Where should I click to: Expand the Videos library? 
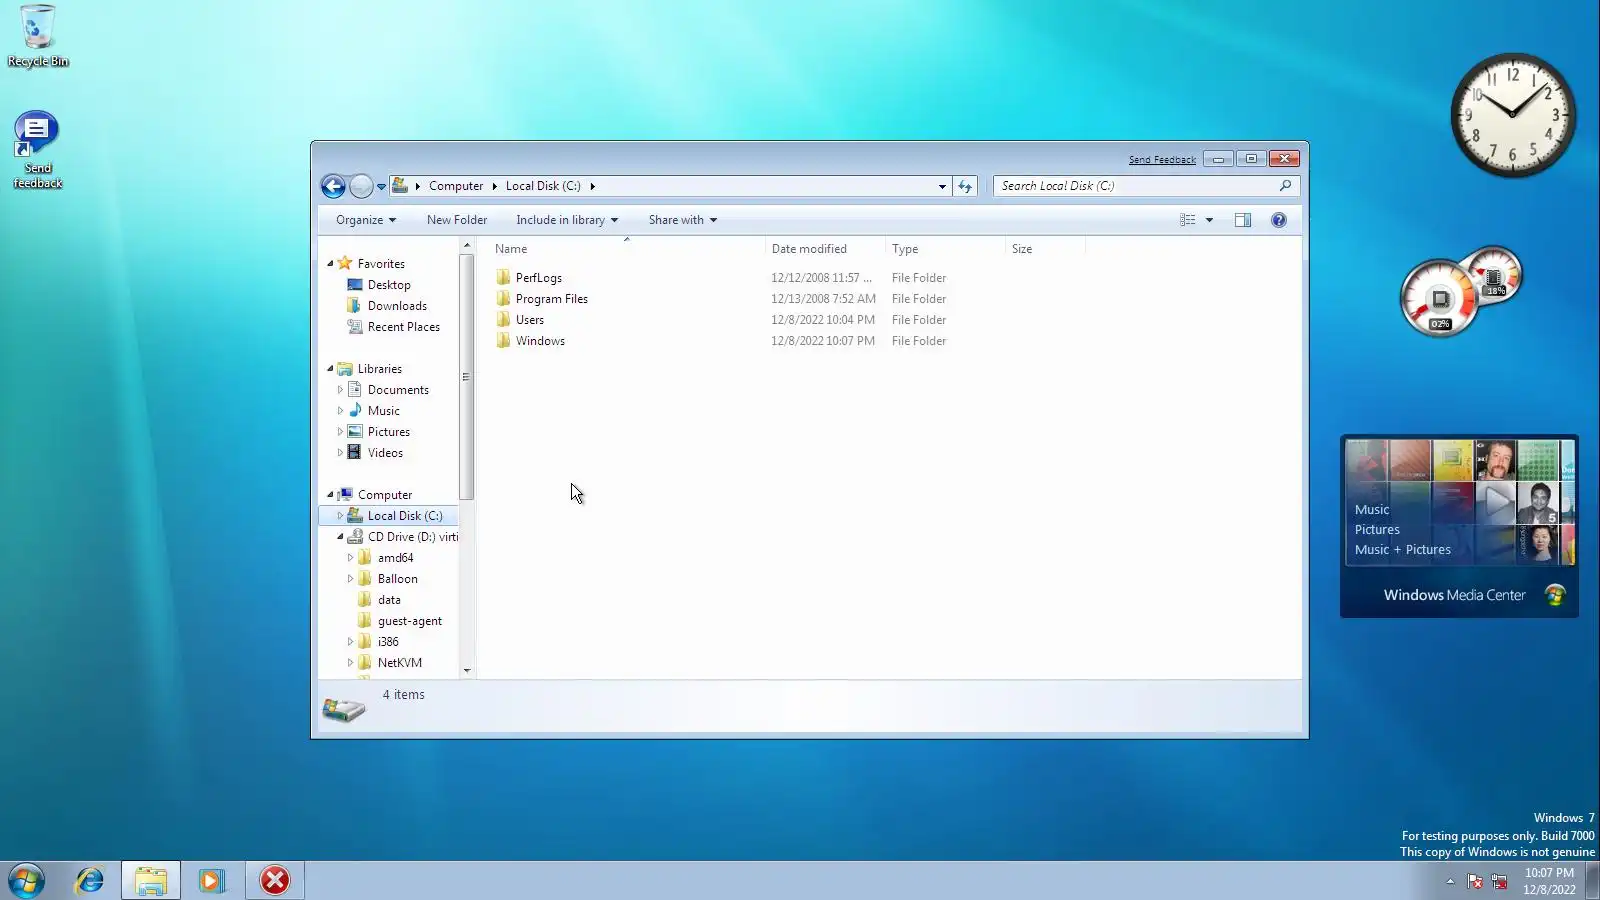(x=340, y=453)
